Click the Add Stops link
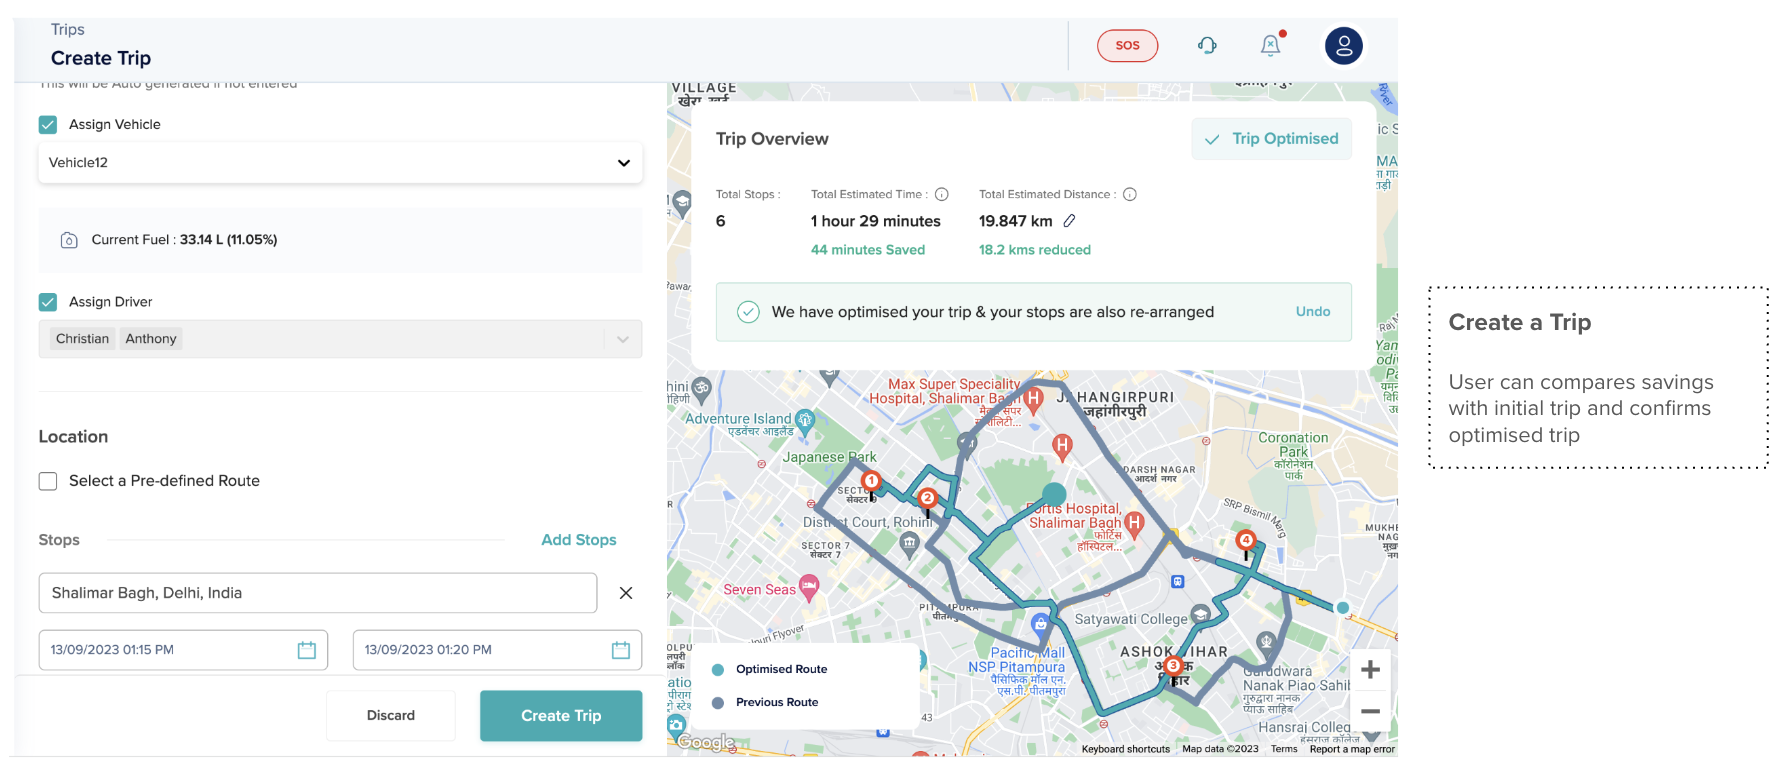 (578, 540)
